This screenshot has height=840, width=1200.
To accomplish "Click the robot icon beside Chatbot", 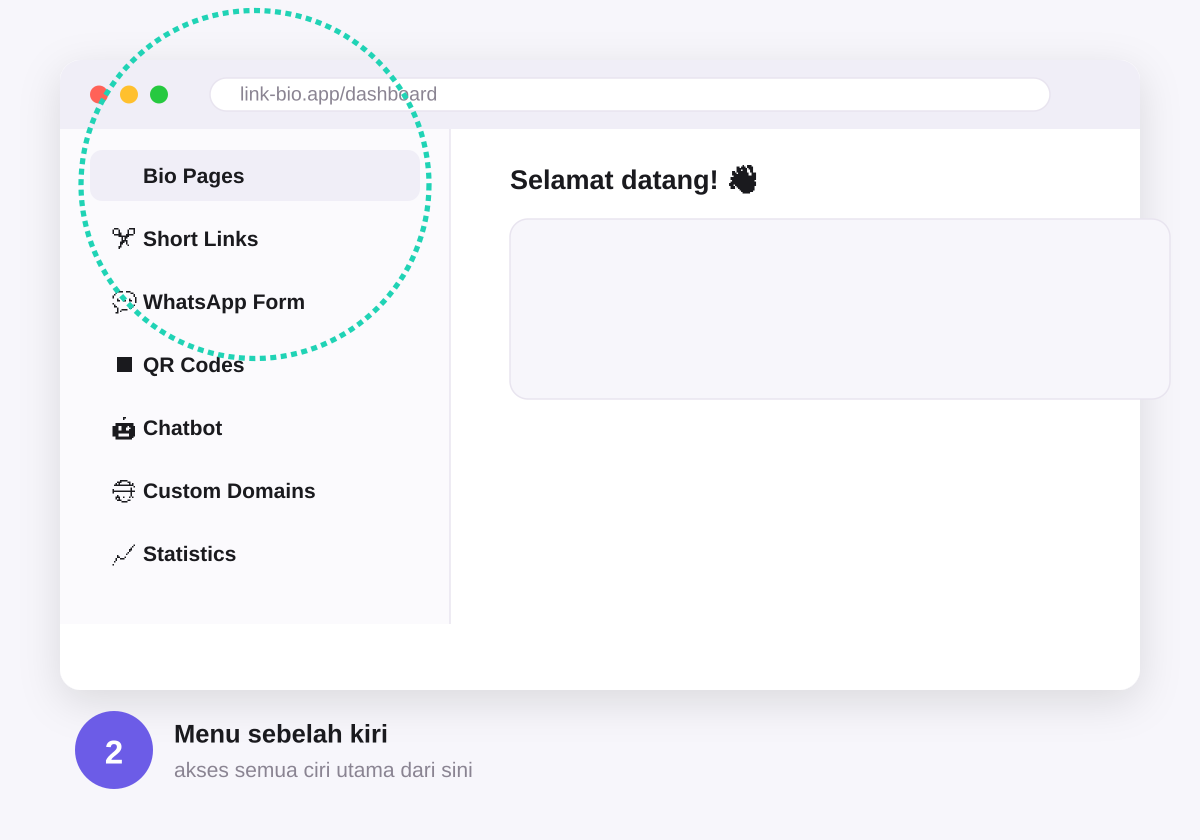I will [124, 428].
